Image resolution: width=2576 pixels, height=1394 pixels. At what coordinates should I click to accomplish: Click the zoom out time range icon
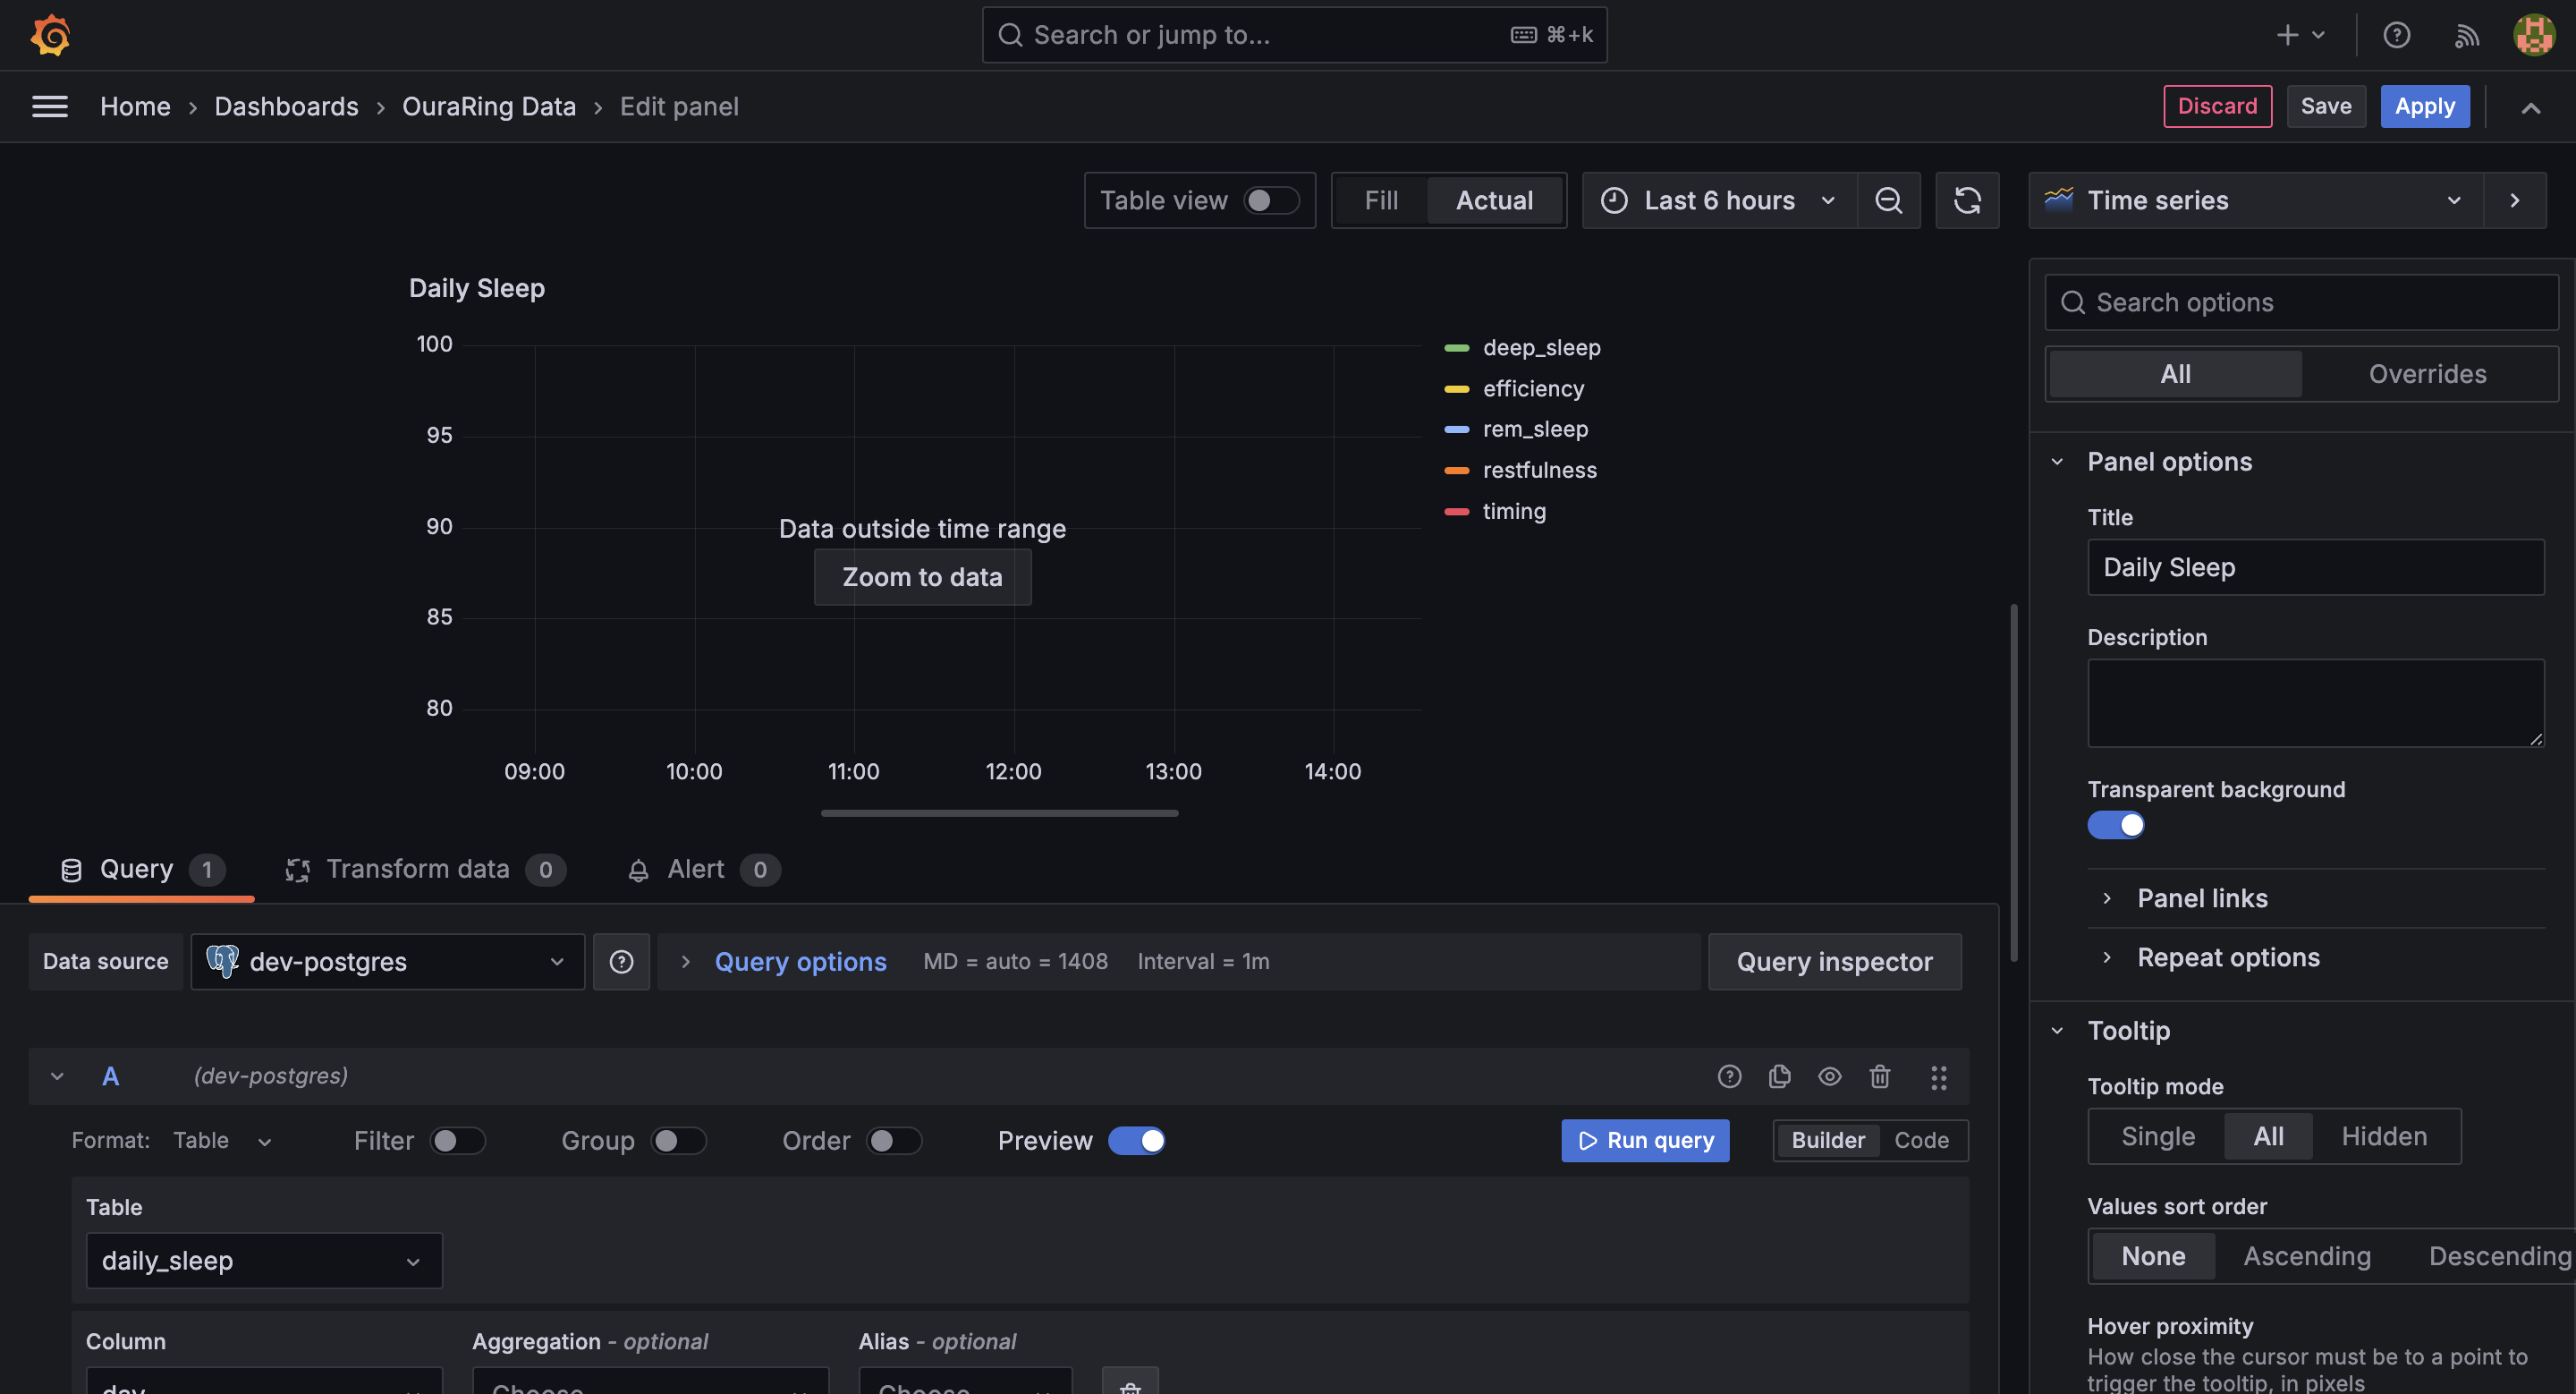pyautogui.click(x=1888, y=200)
